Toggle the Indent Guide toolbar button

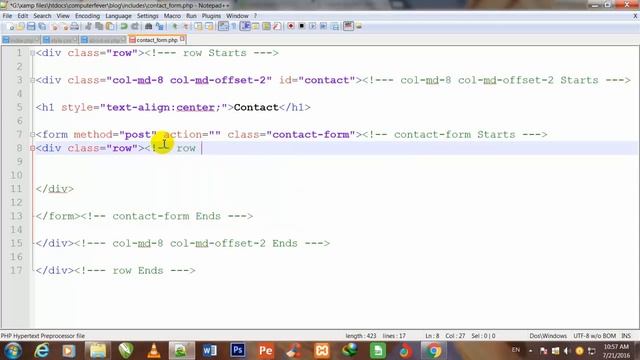[x=245, y=27]
